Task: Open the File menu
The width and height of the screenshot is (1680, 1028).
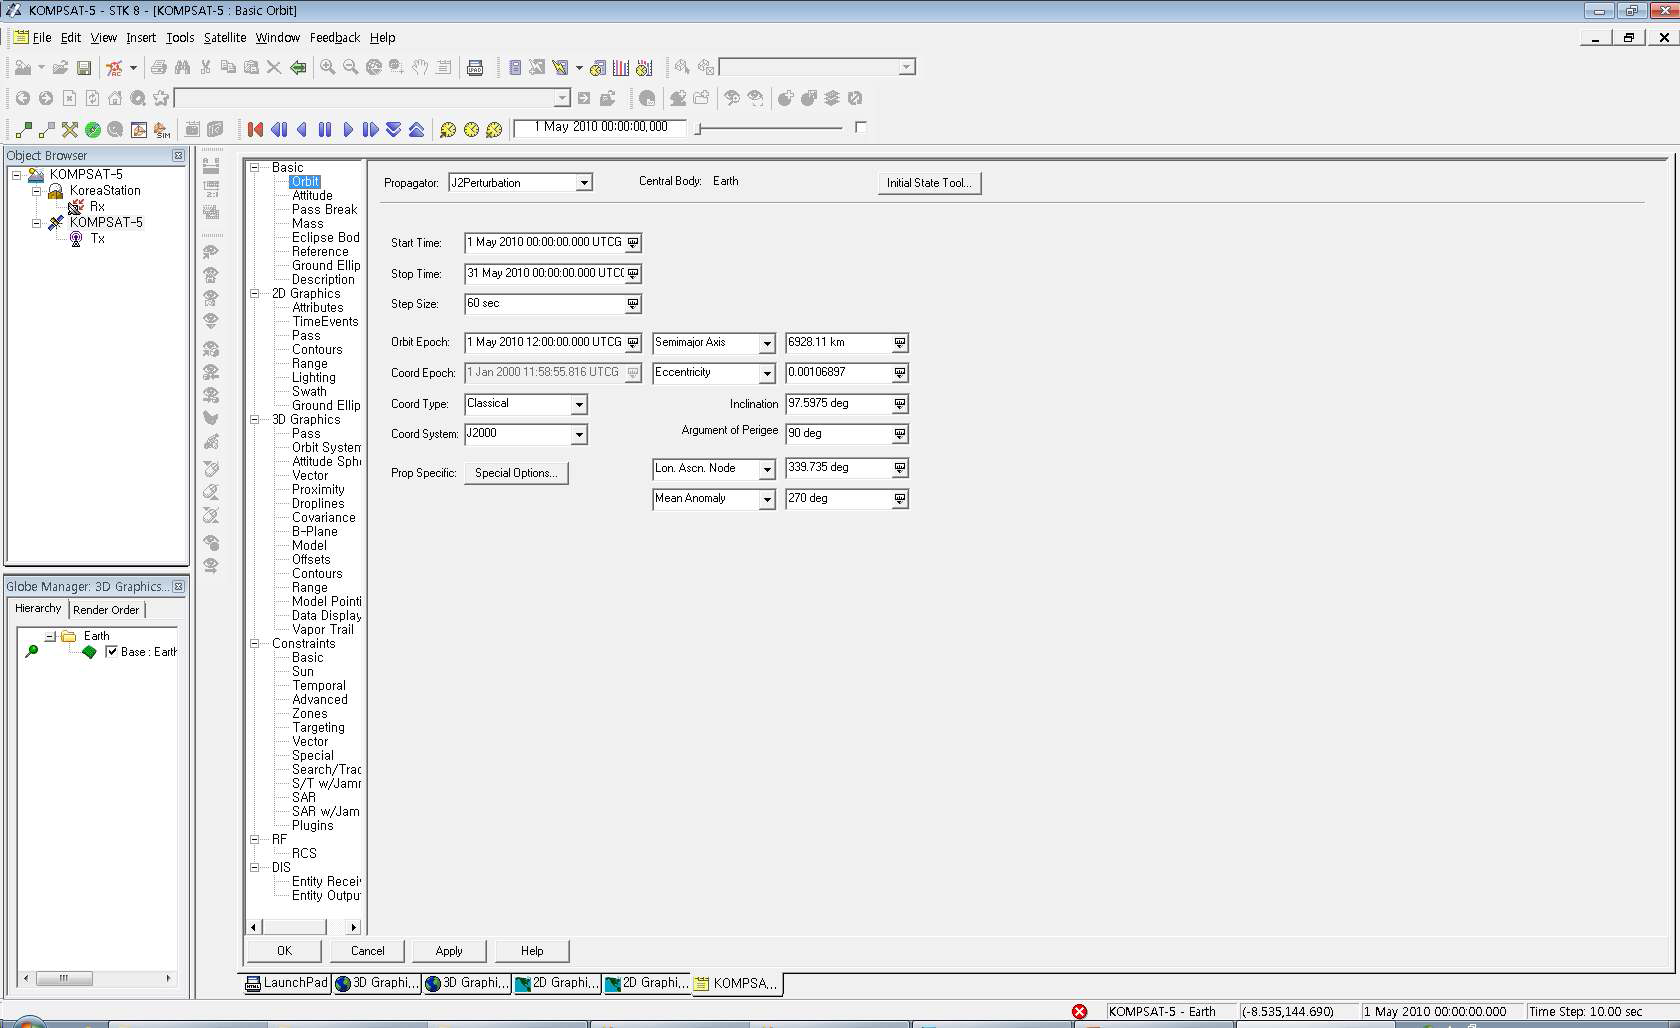Action: (42, 38)
